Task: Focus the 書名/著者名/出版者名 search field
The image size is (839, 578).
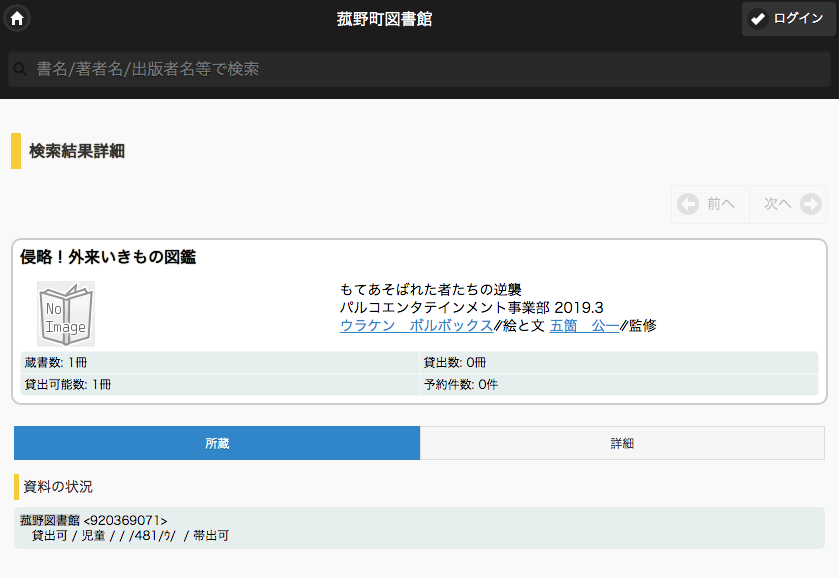Action: (419, 69)
